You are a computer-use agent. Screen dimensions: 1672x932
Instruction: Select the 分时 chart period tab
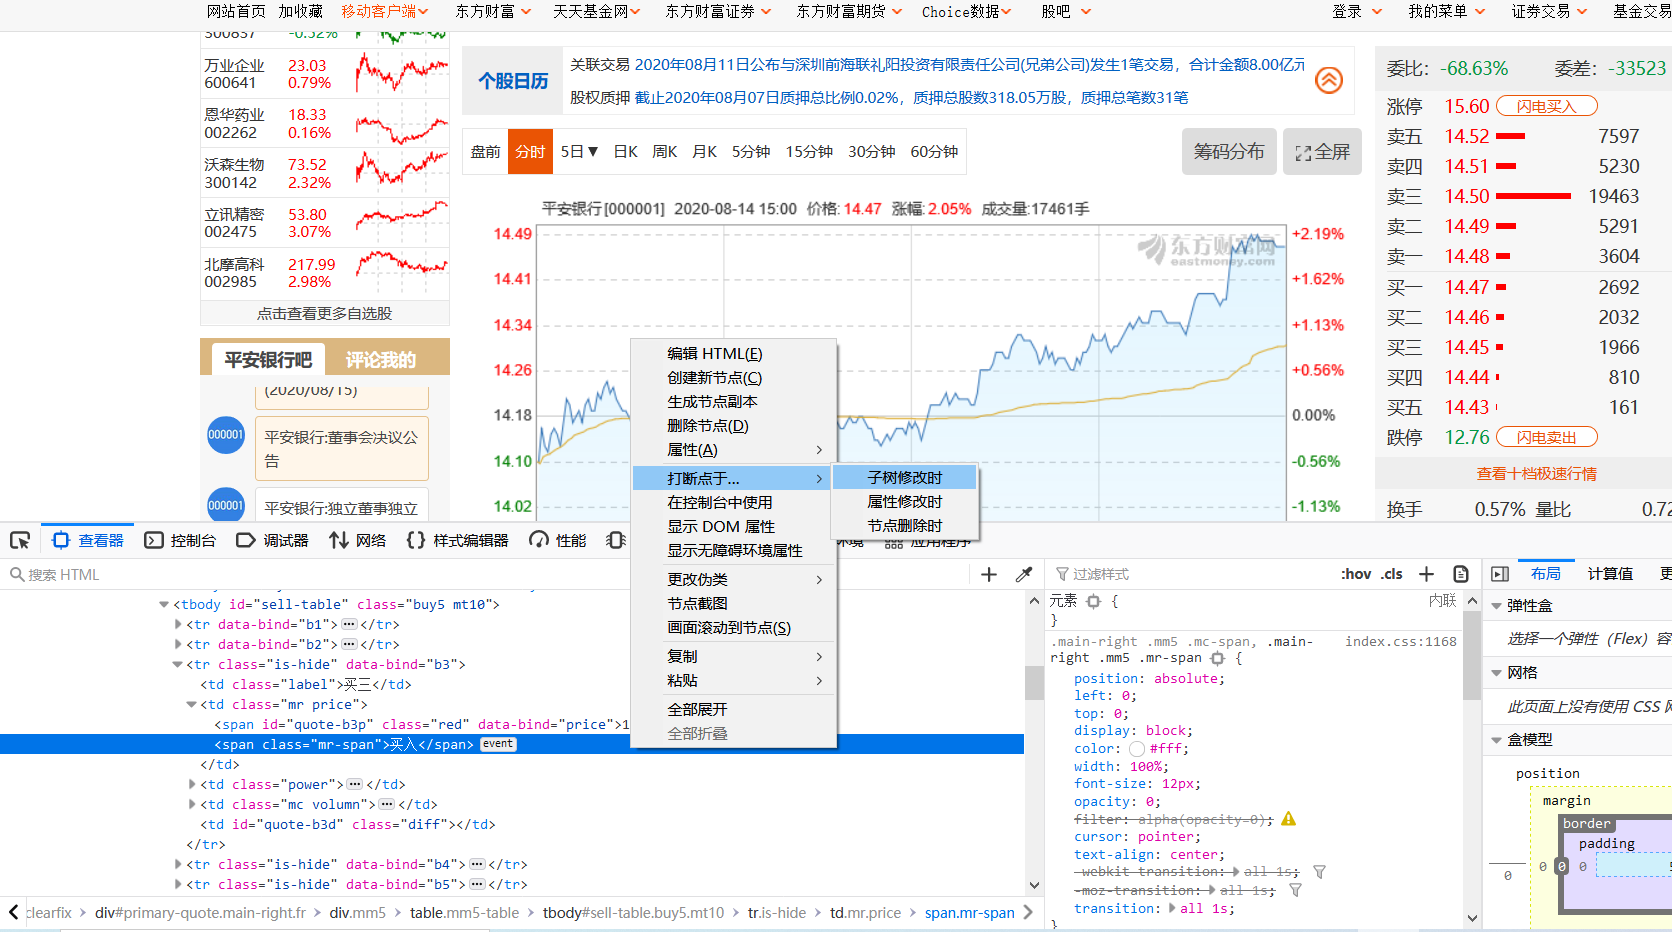pos(530,152)
